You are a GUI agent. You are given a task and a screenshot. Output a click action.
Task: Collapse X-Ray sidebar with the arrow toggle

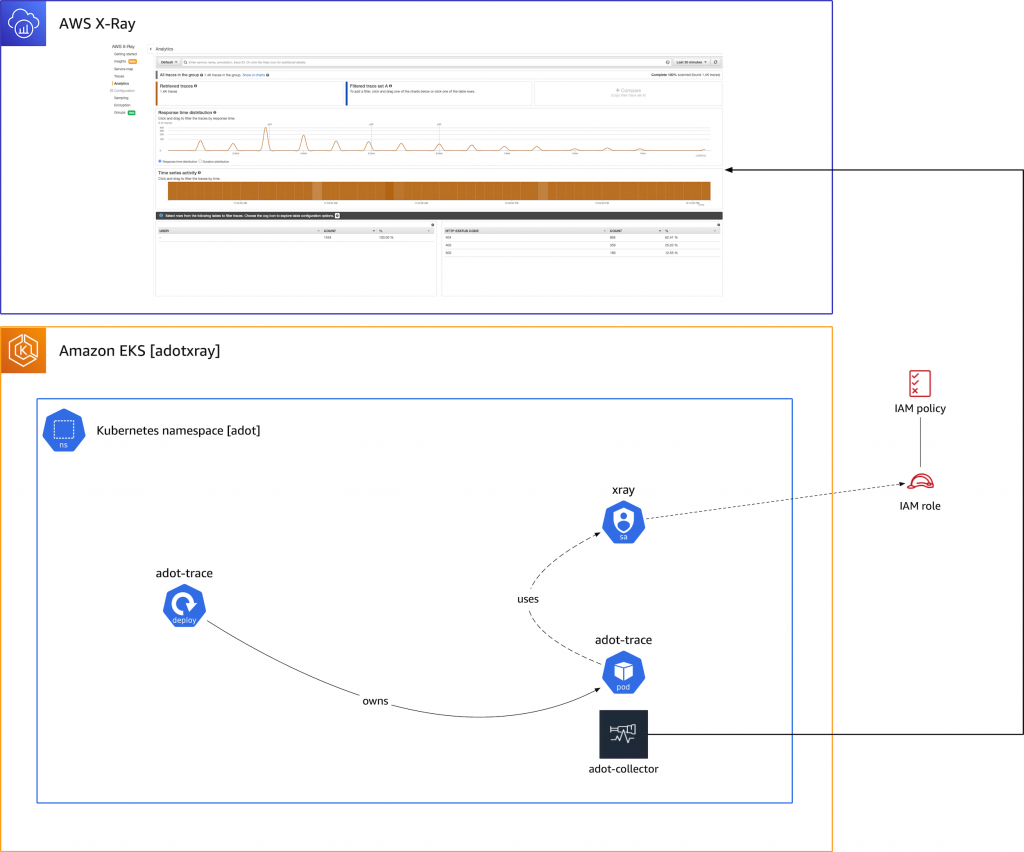click(x=150, y=49)
